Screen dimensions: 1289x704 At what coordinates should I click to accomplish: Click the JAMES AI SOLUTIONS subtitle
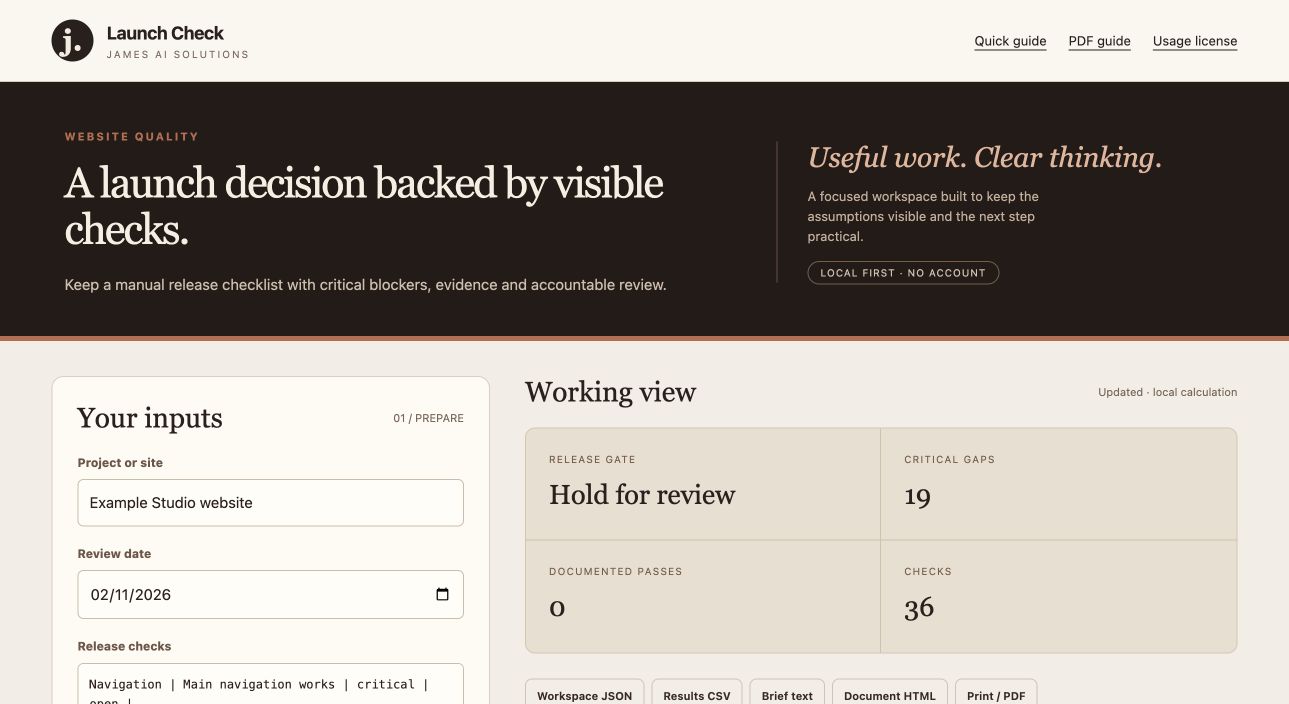point(178,55)
